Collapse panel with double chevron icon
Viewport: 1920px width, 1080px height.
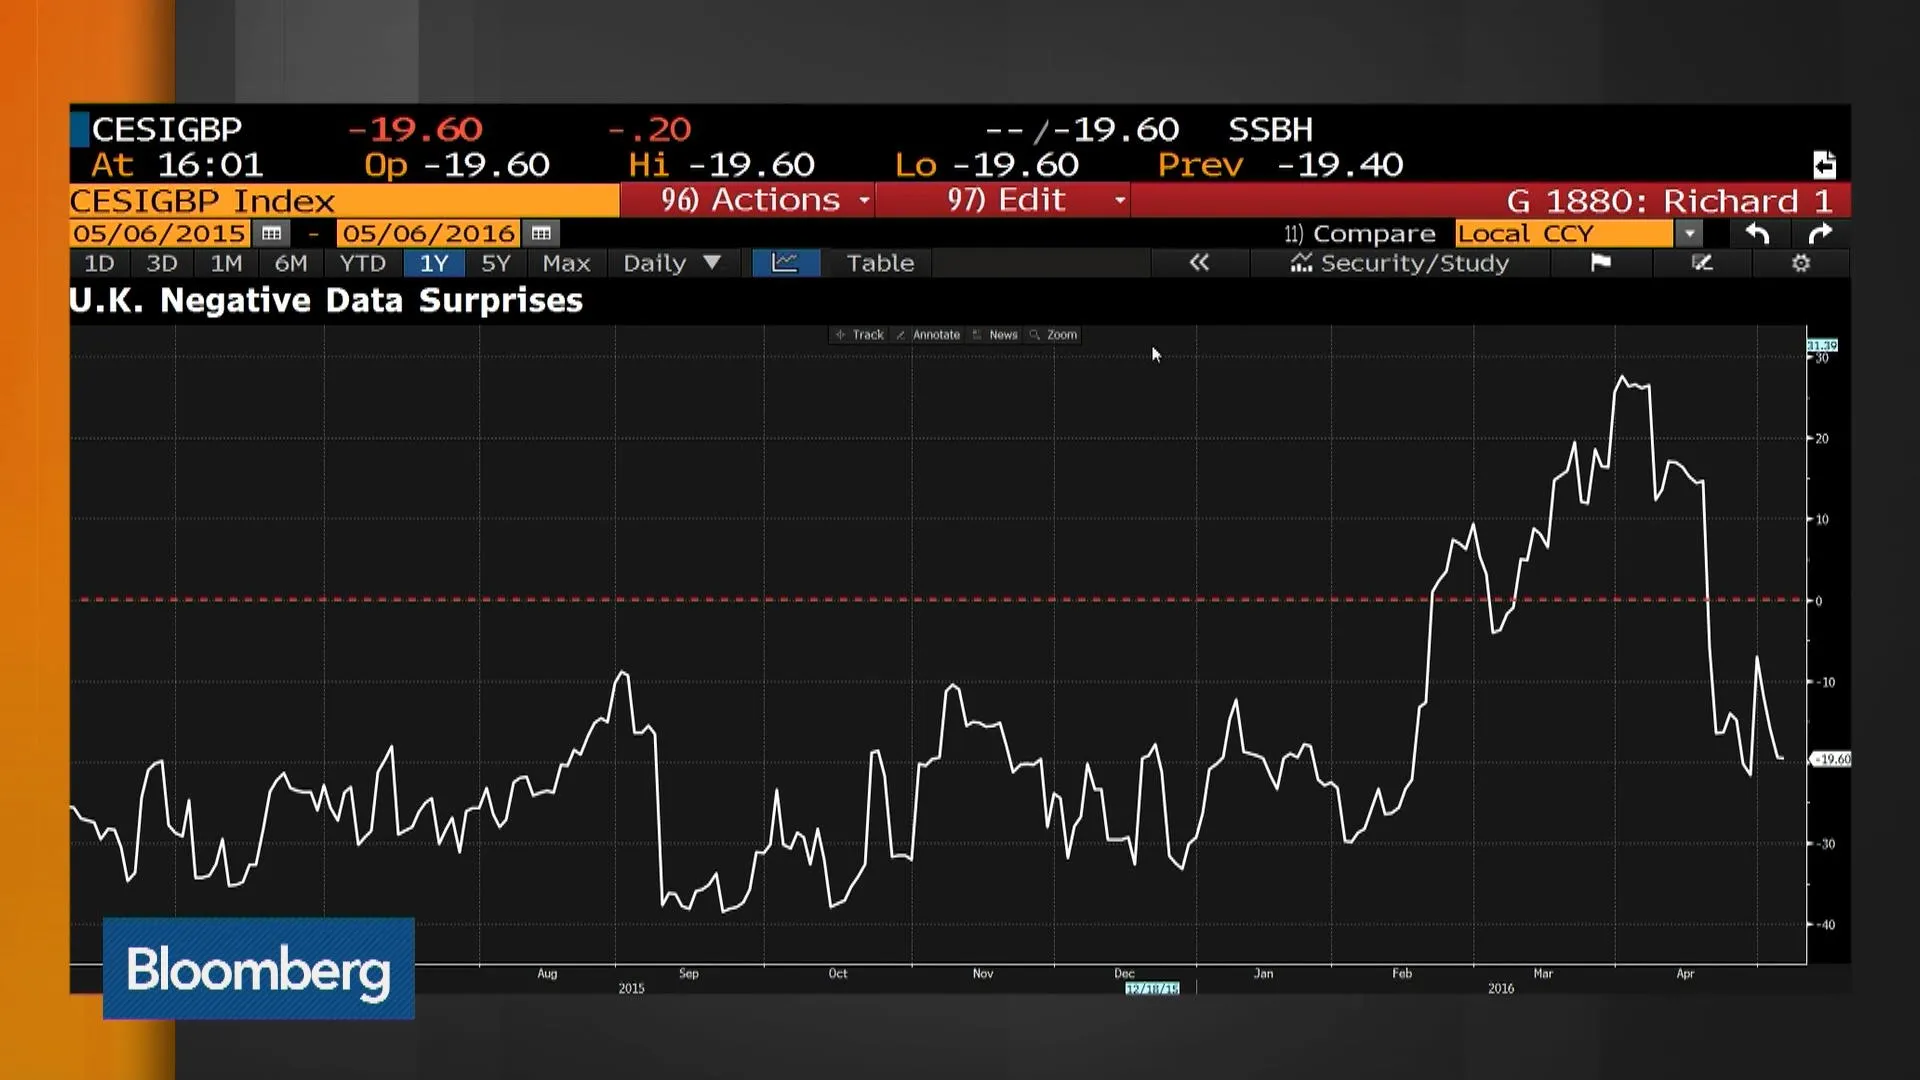click(1199, 263)
